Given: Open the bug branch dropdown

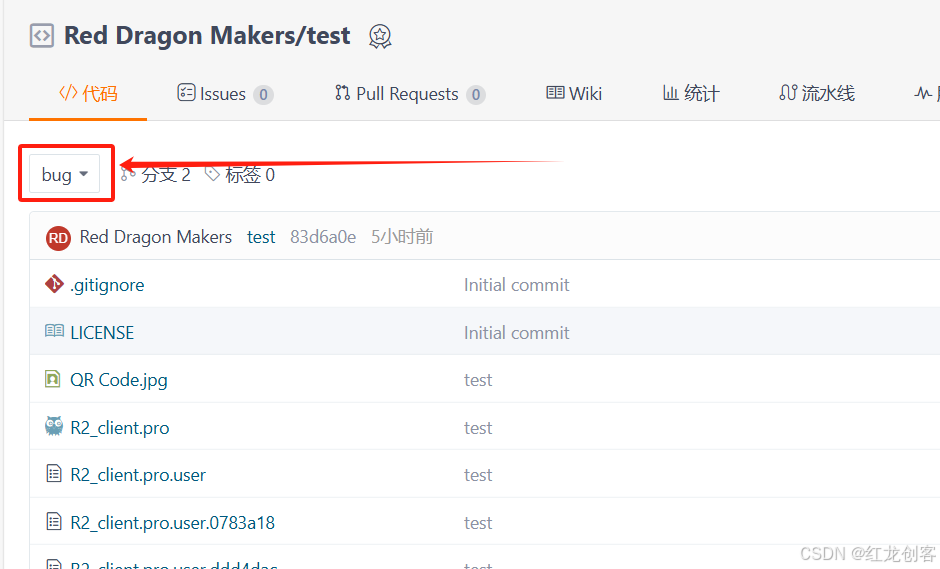Looking at the screenshot, I should tap(65, 174).
